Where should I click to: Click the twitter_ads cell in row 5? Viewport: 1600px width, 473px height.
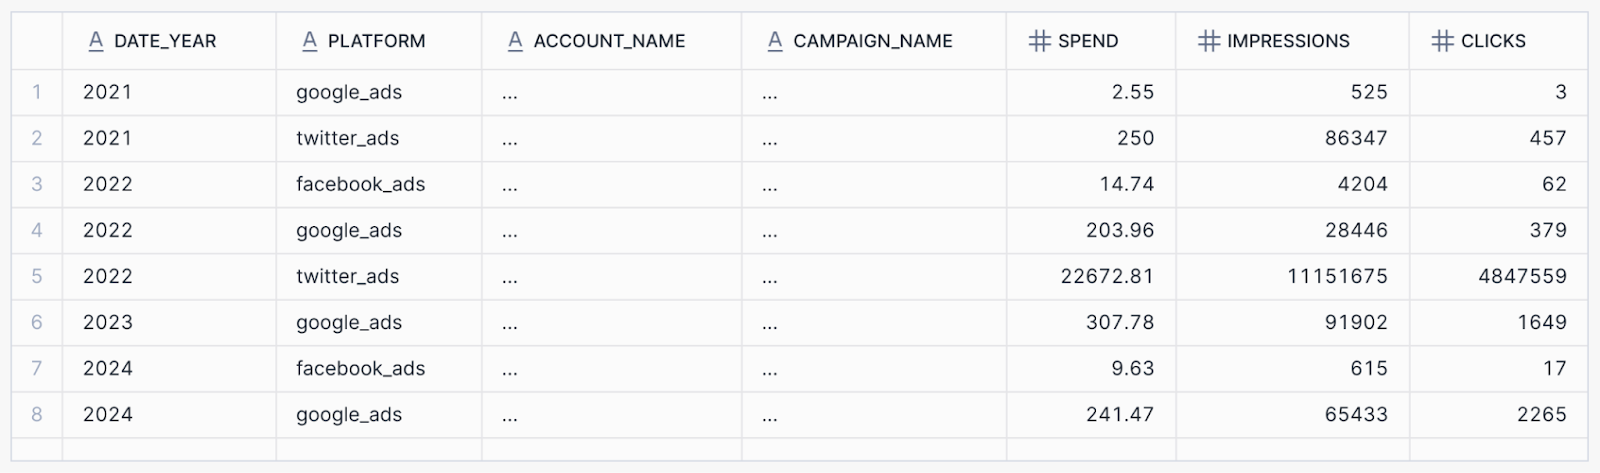(x=347, y=276)
